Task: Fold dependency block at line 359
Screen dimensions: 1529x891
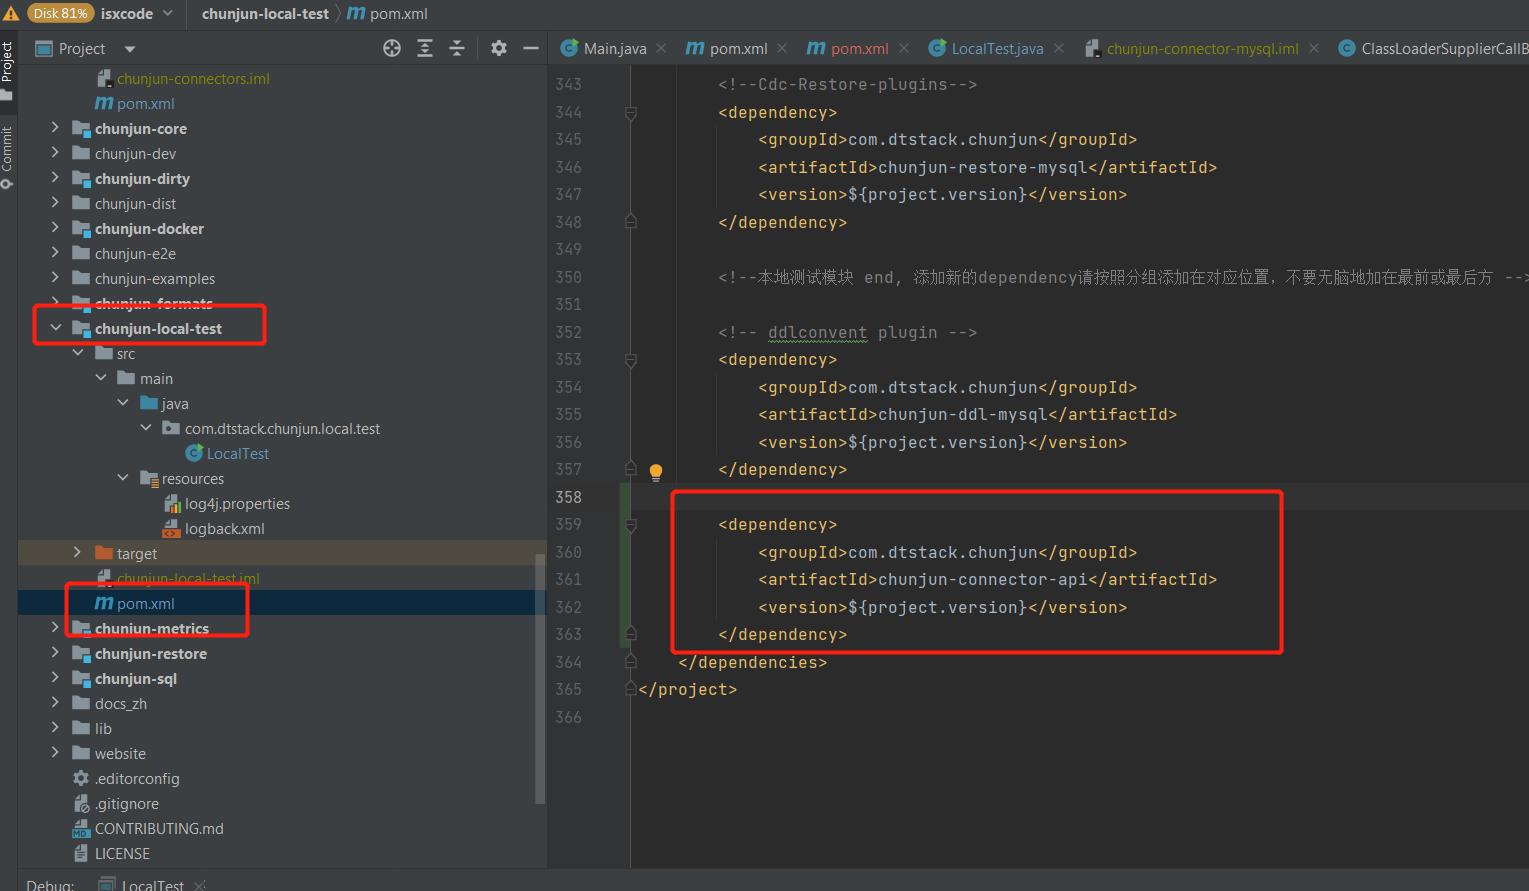Action: coord(631,525)
